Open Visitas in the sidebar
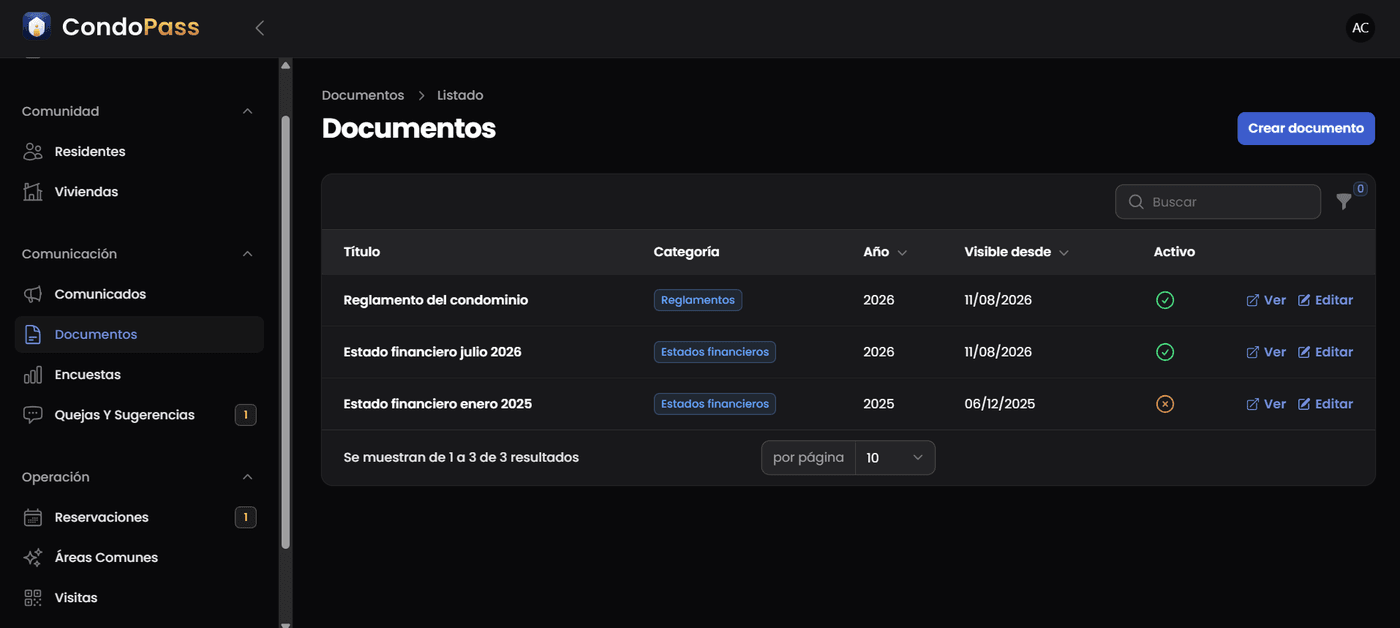 [x=139, y=597]
